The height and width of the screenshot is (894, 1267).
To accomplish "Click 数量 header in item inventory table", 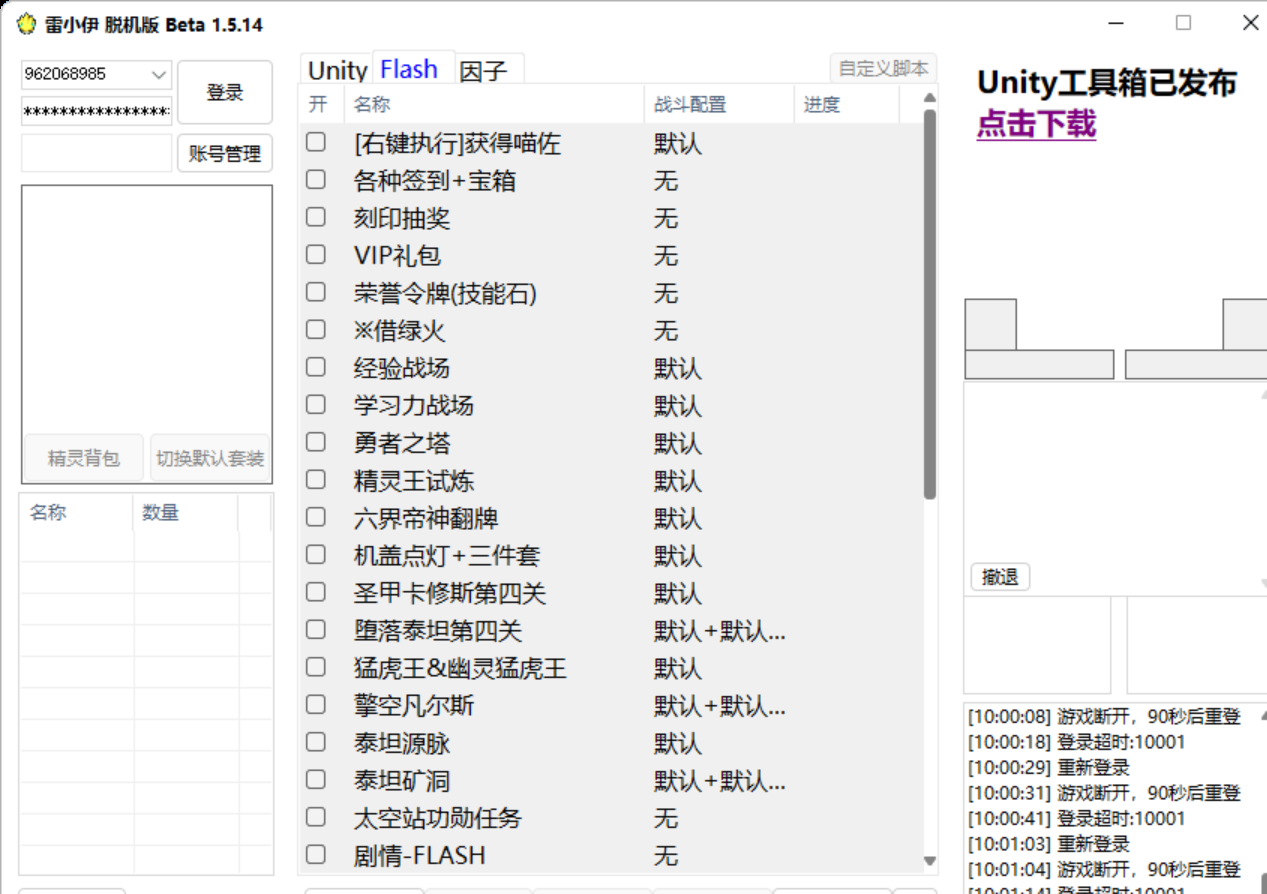I will tap(186, 512).
